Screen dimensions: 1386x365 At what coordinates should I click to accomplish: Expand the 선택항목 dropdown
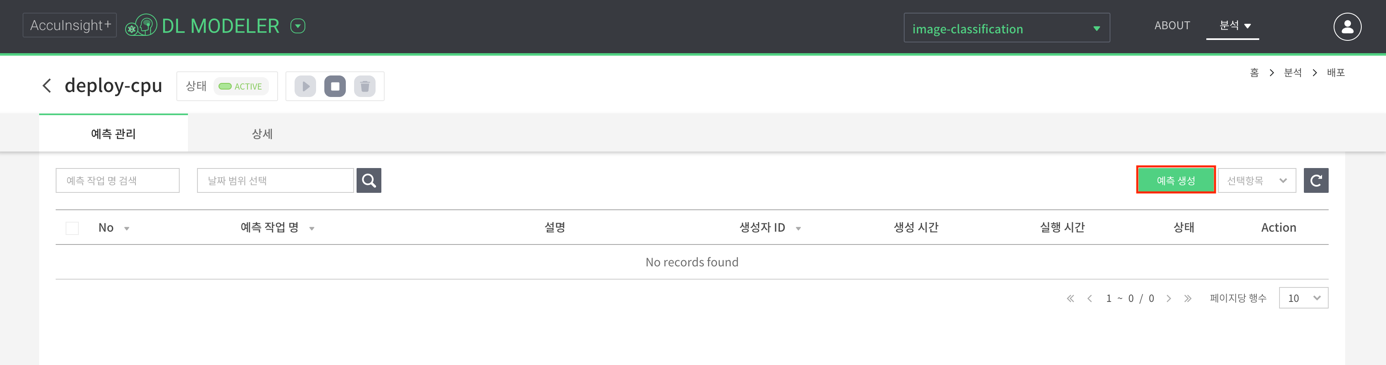point(1257,180)
